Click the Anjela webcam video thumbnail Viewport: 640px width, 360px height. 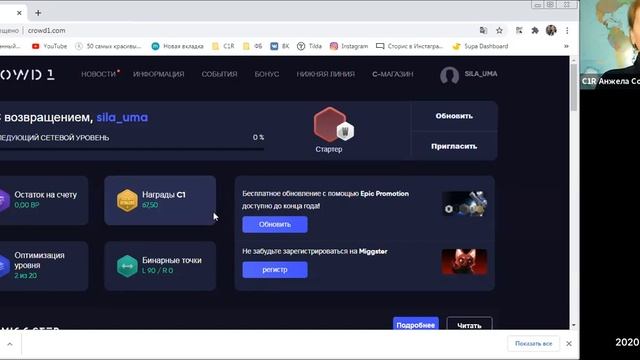610,44
